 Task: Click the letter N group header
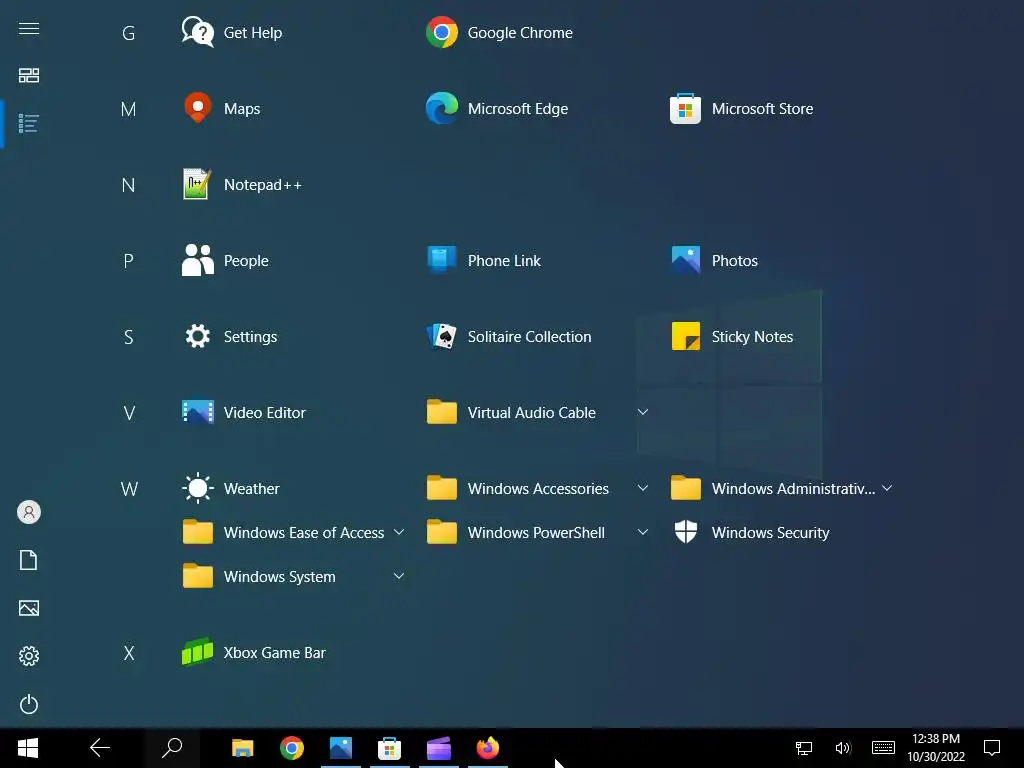(x=129, y=185)
